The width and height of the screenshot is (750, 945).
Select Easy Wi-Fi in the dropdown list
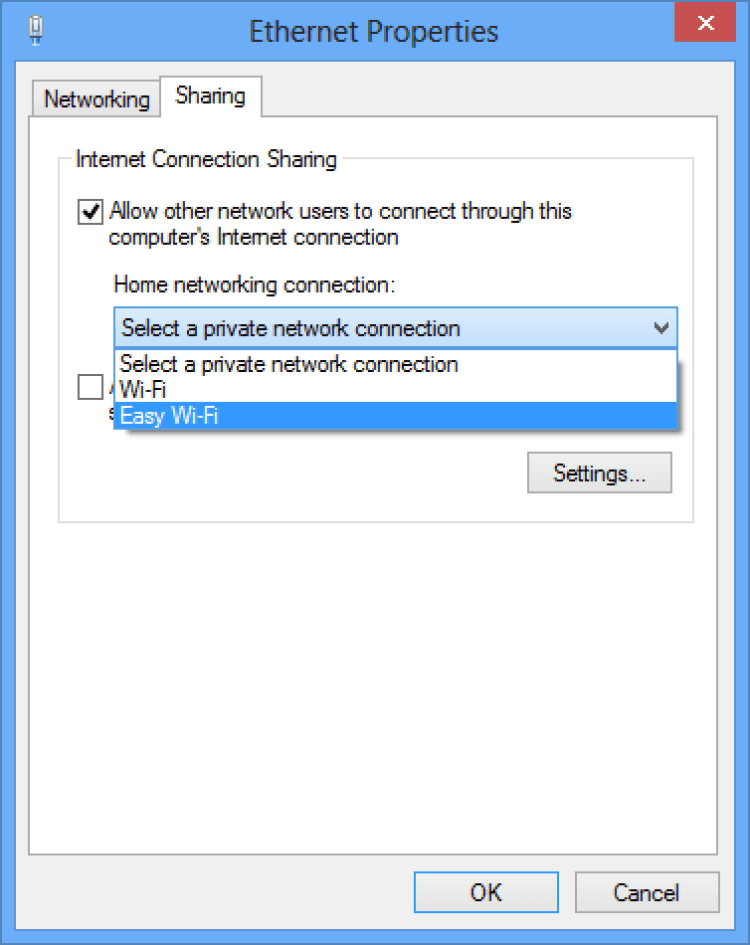coord(169,415)
